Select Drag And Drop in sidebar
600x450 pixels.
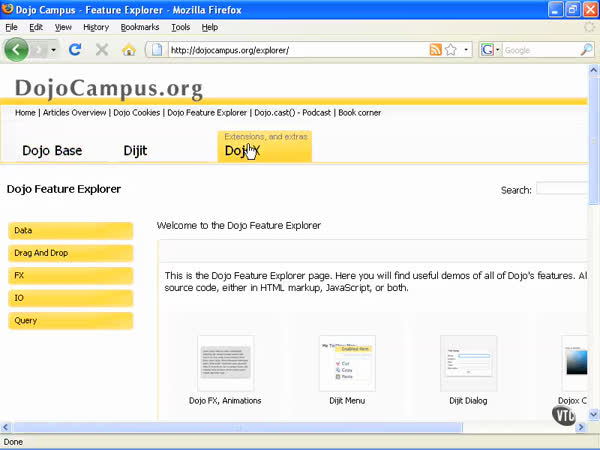tap(70, 253)
